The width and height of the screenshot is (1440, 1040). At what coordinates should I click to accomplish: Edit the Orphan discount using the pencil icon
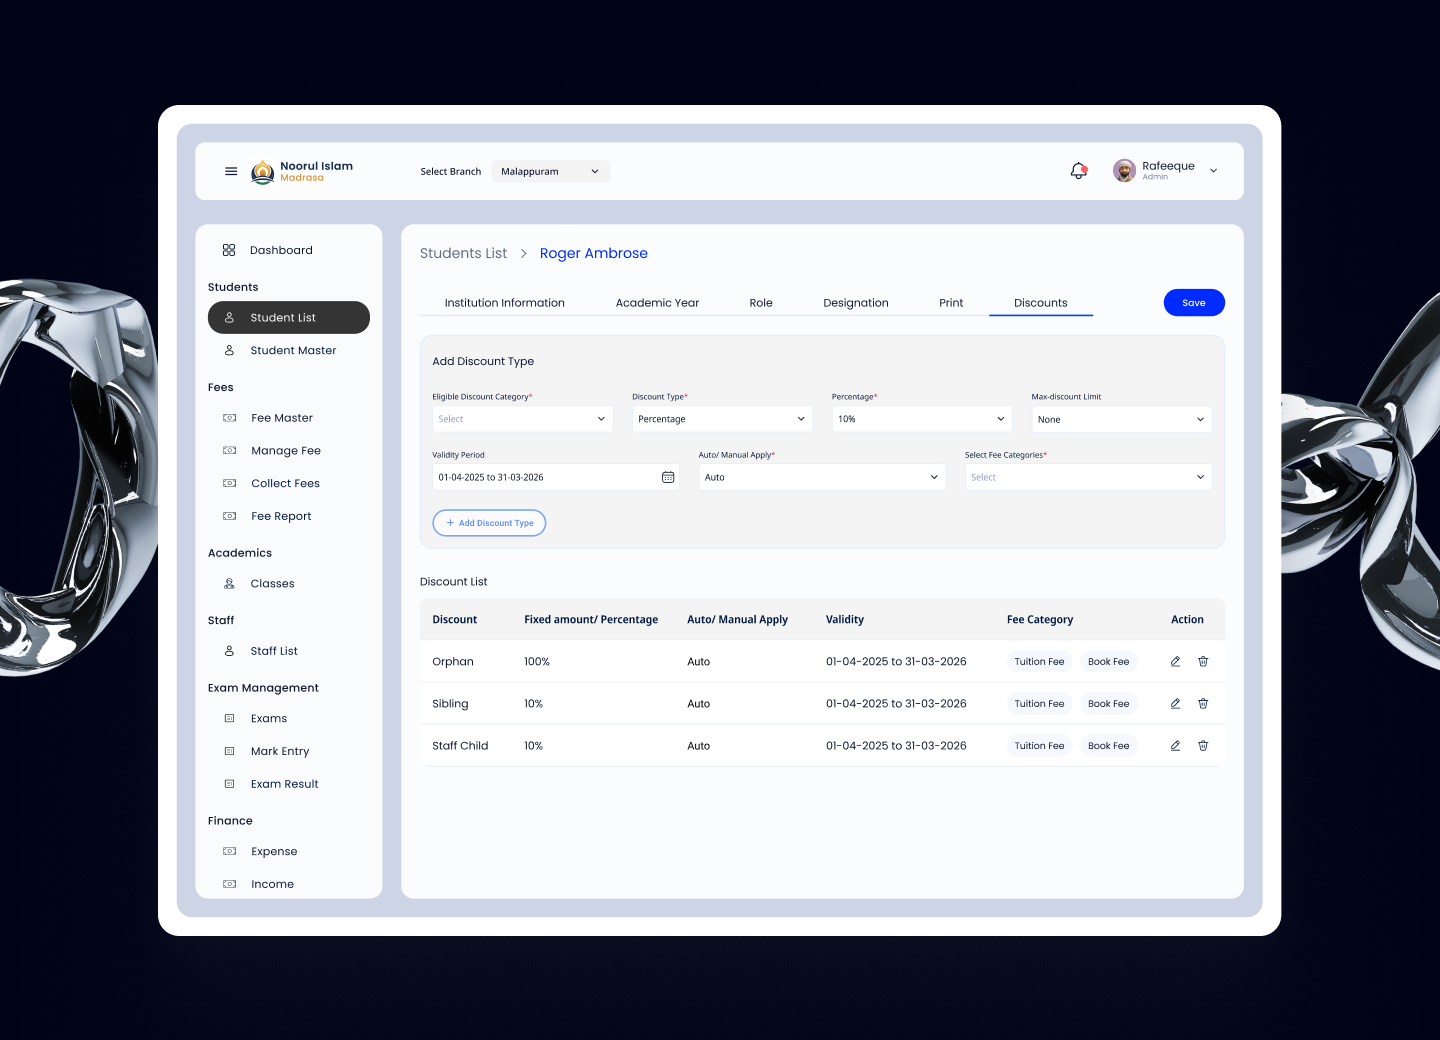pyautogui.click(x=1175, y=661)
